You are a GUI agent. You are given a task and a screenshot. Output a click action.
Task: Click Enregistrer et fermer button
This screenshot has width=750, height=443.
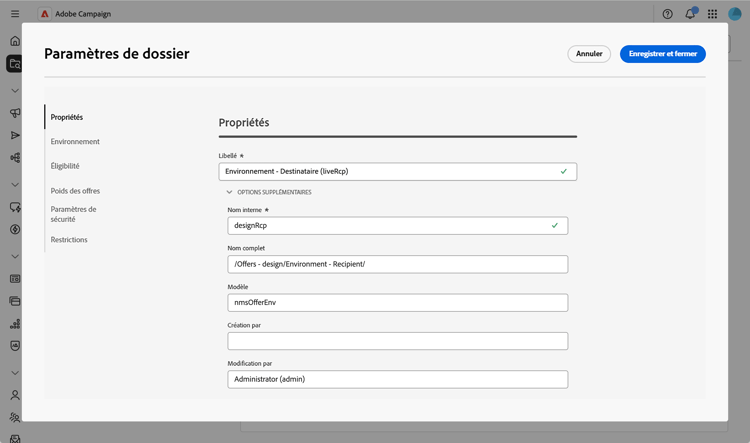[662, 54]
